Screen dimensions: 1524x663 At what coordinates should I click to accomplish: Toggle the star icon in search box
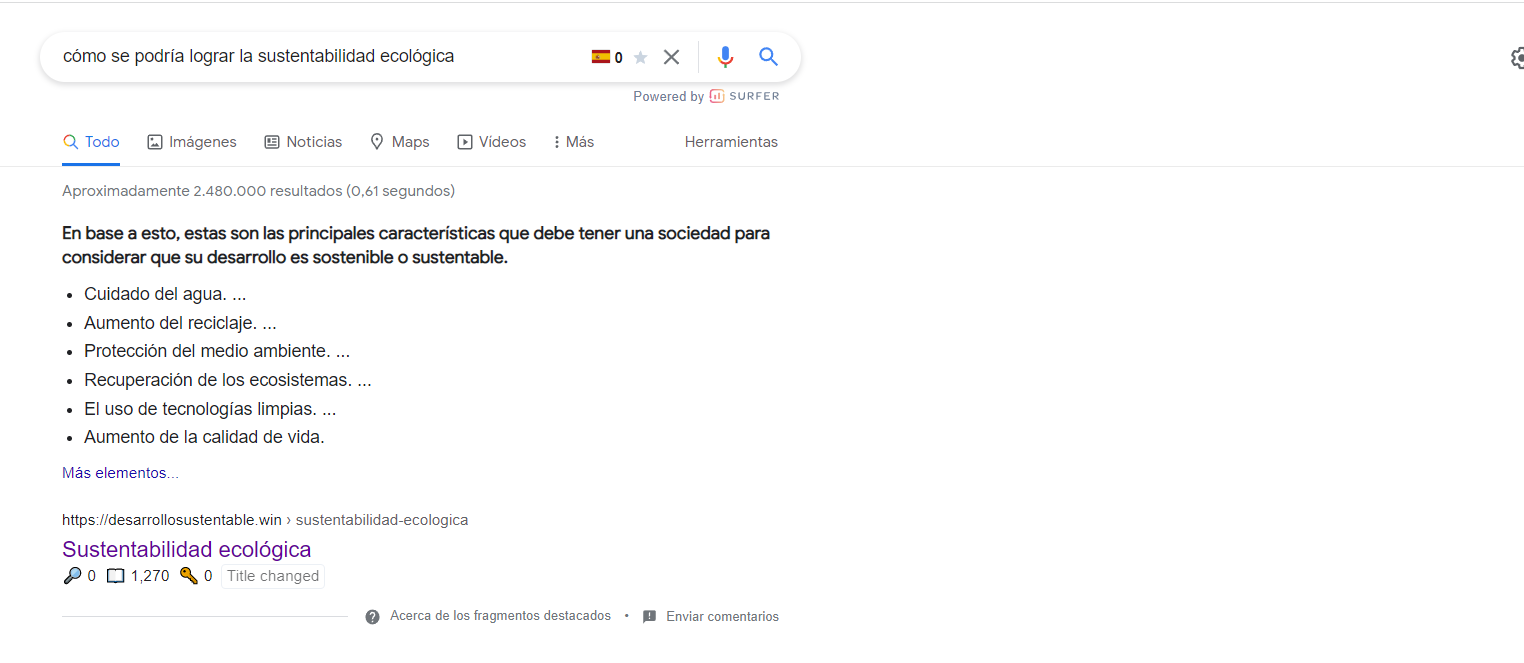pyautogui.click(x=641, y=58)
